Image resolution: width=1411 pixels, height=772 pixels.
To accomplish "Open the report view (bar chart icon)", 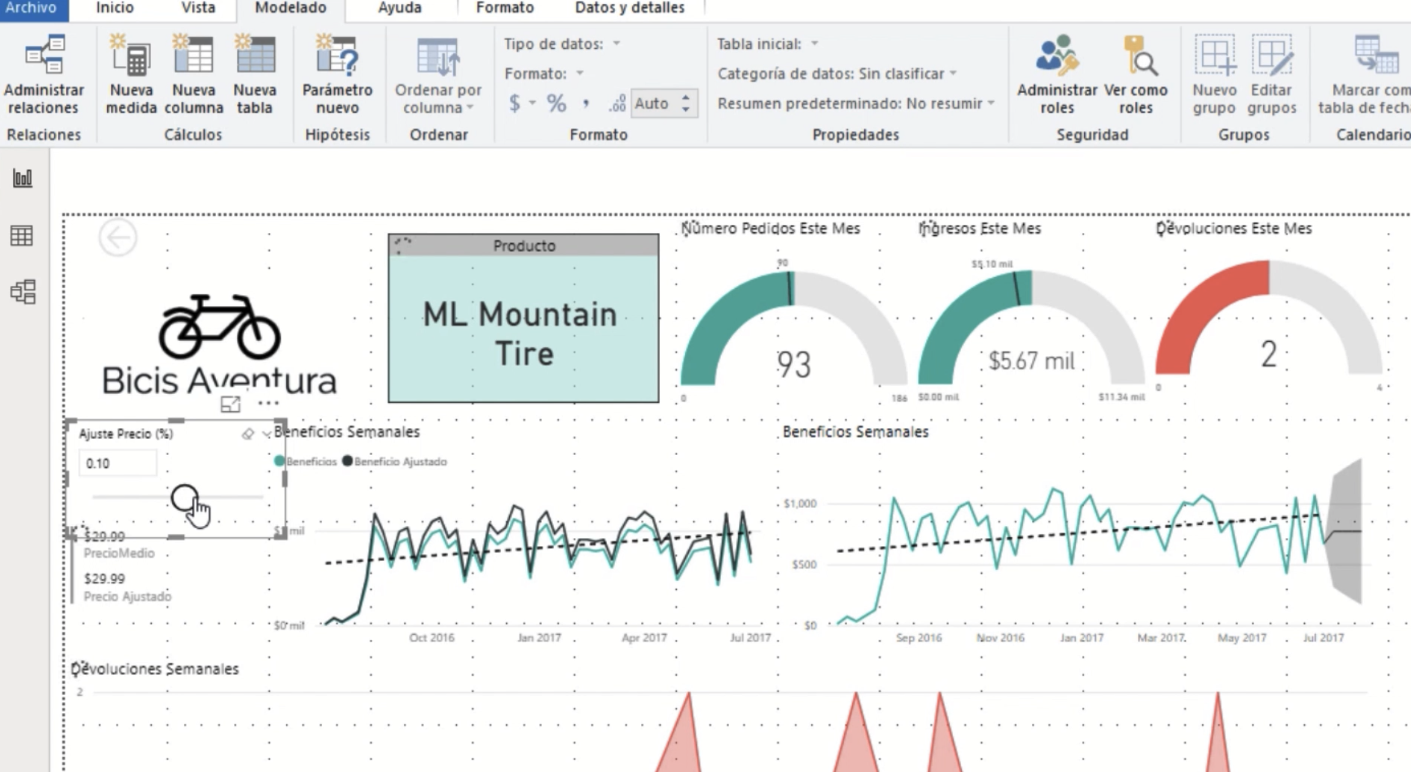I will (22, 177).
